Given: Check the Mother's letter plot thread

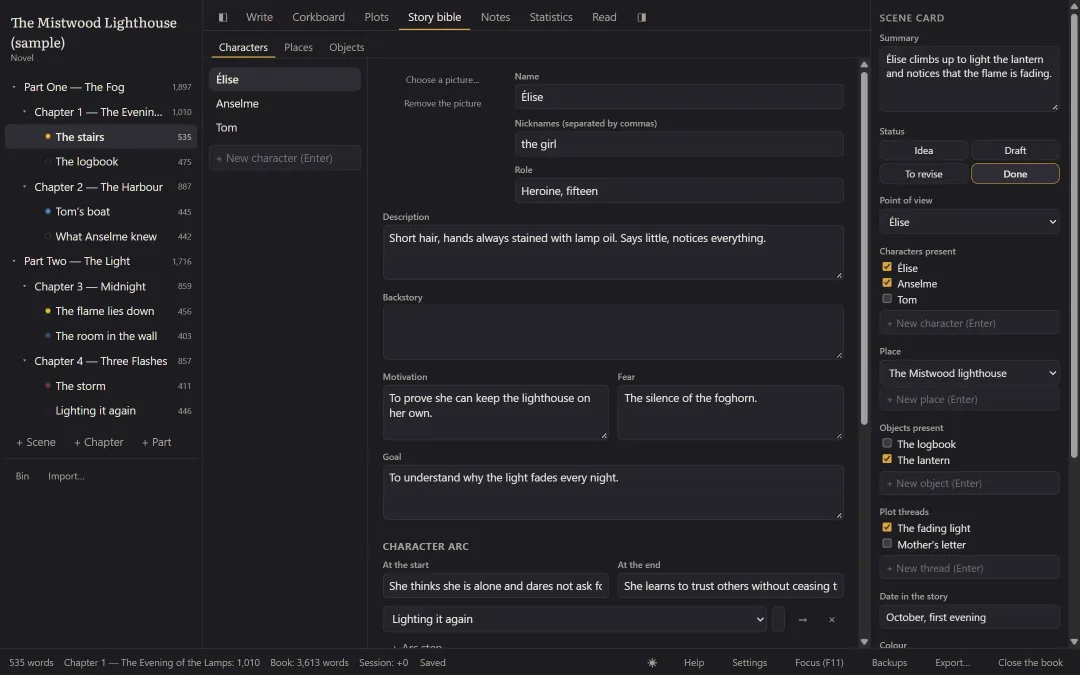Looking at the screenshot, I should click(887, 543).
